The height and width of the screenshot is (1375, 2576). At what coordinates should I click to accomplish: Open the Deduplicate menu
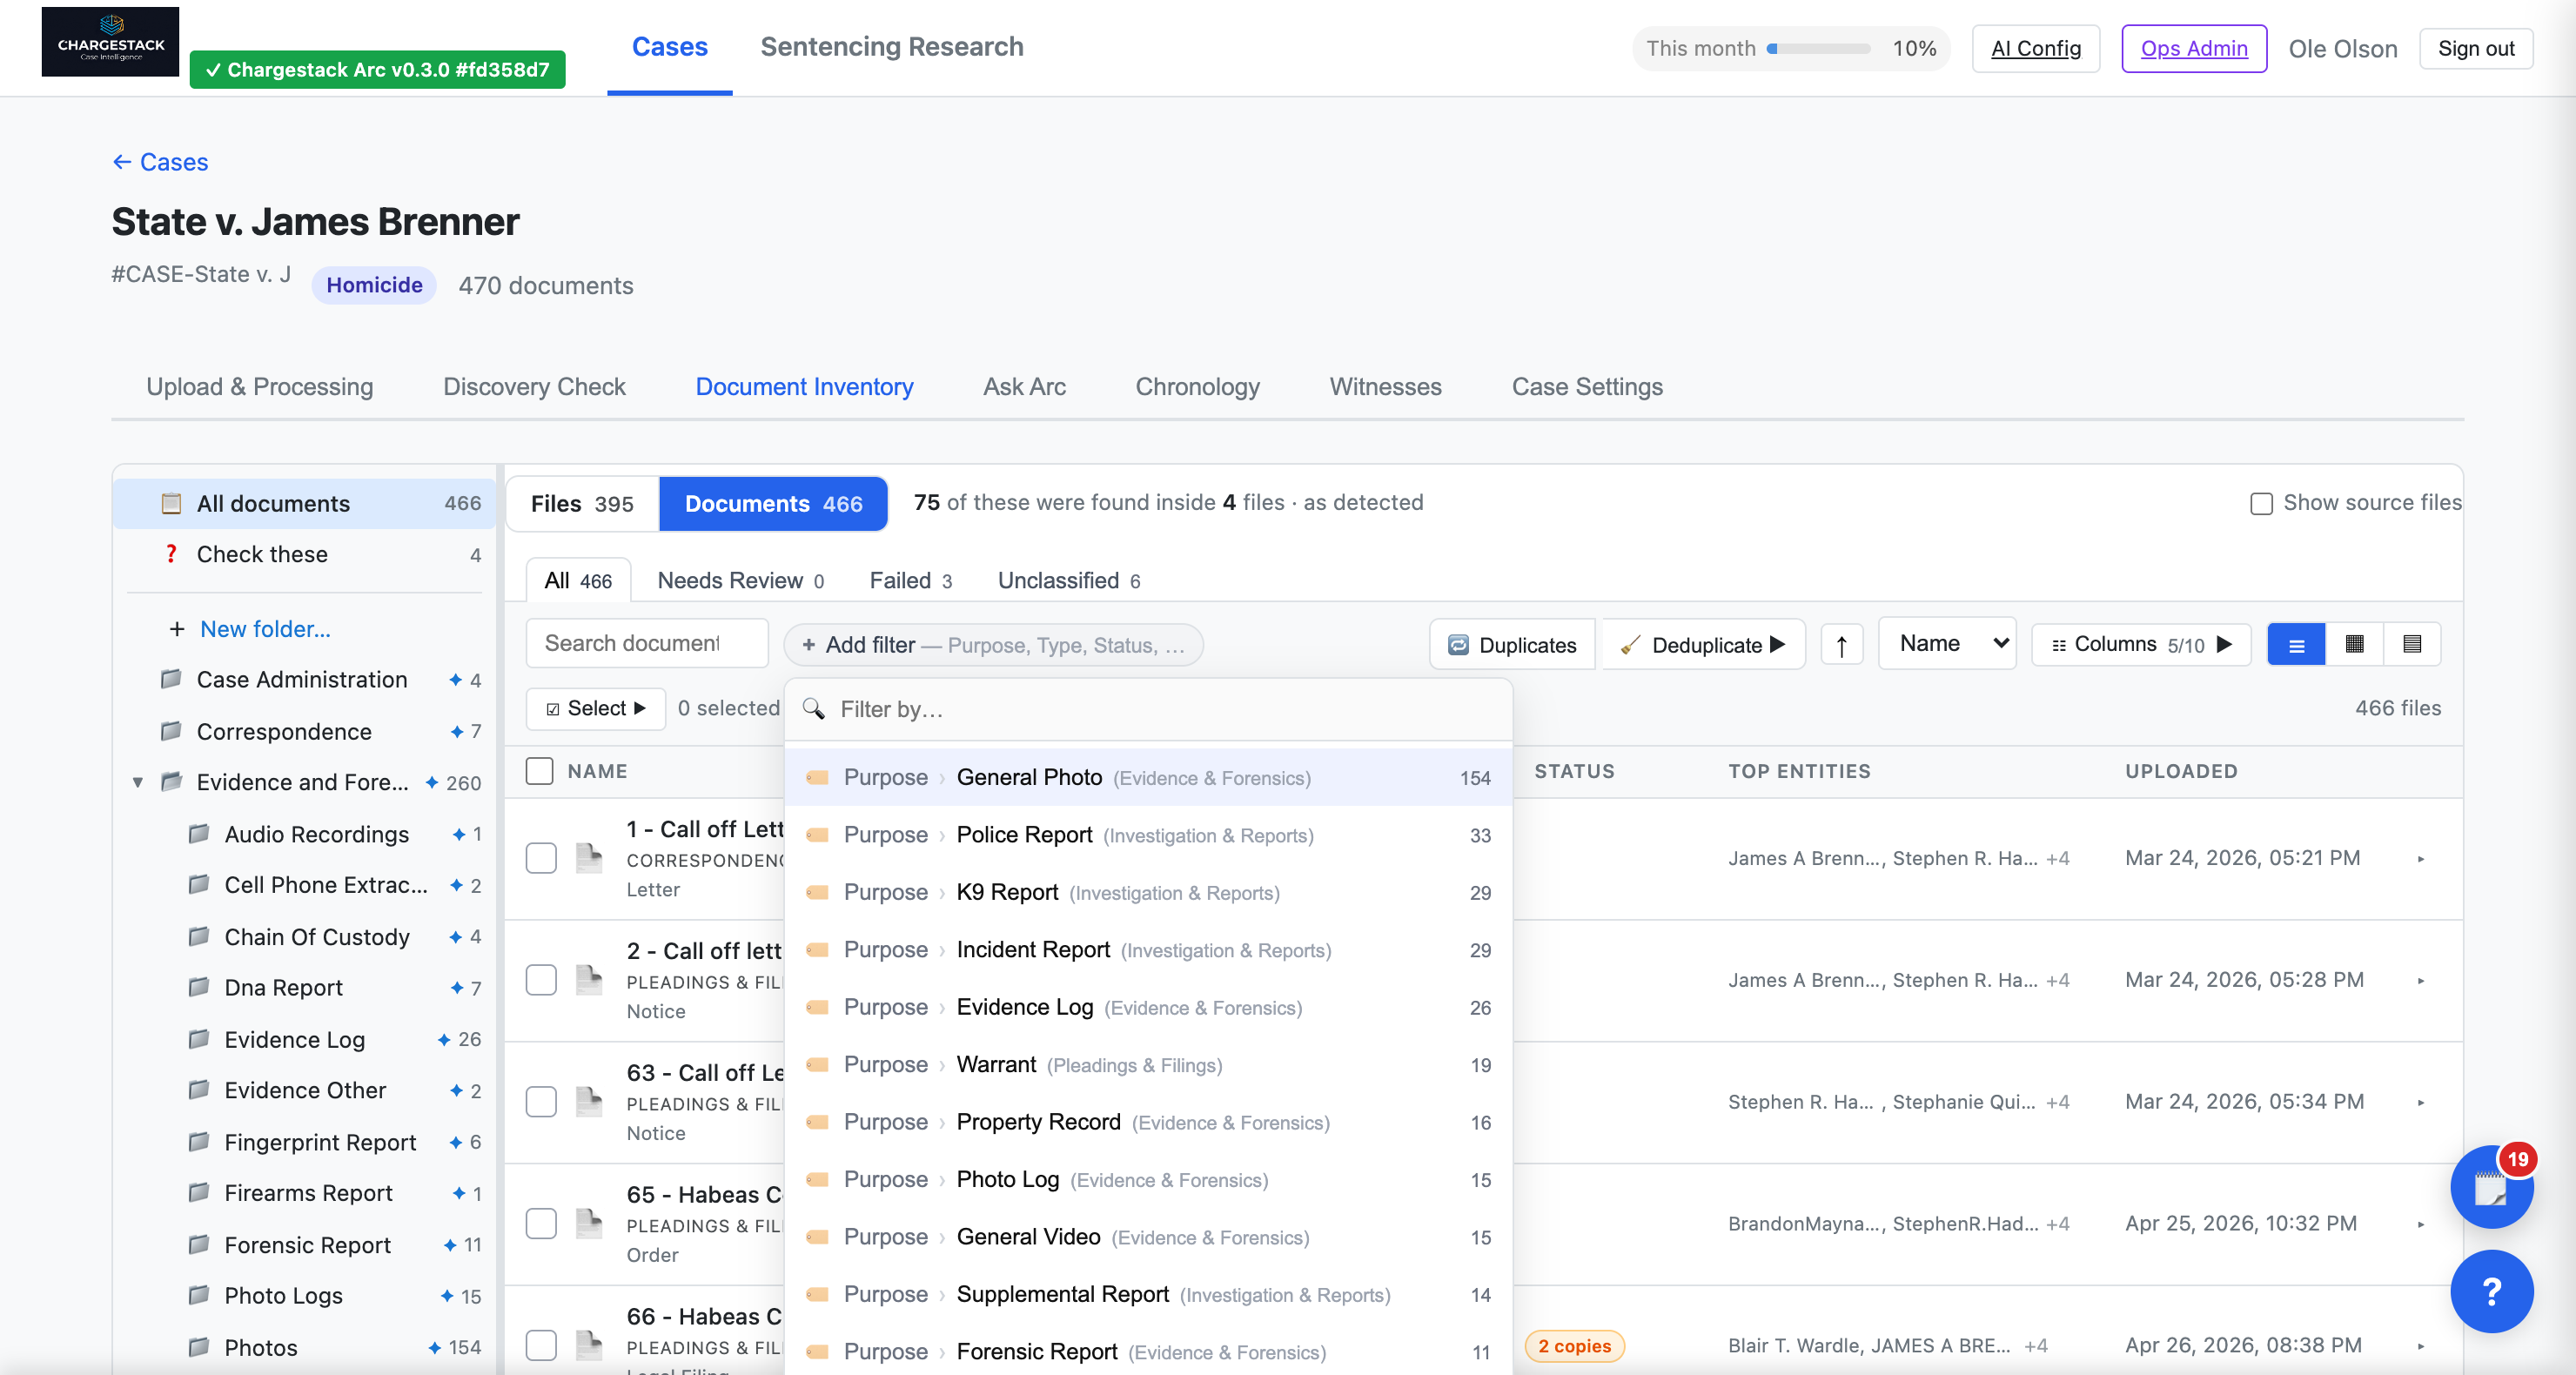coord(1704,644)
